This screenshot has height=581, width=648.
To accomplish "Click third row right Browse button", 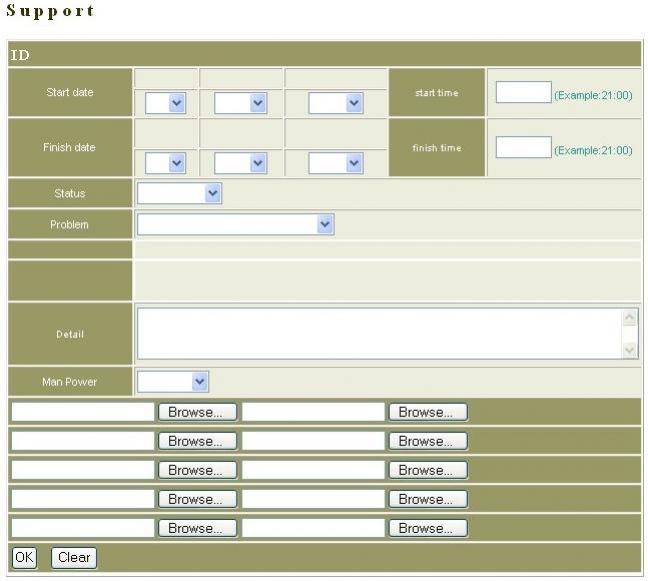I will 428,470.
